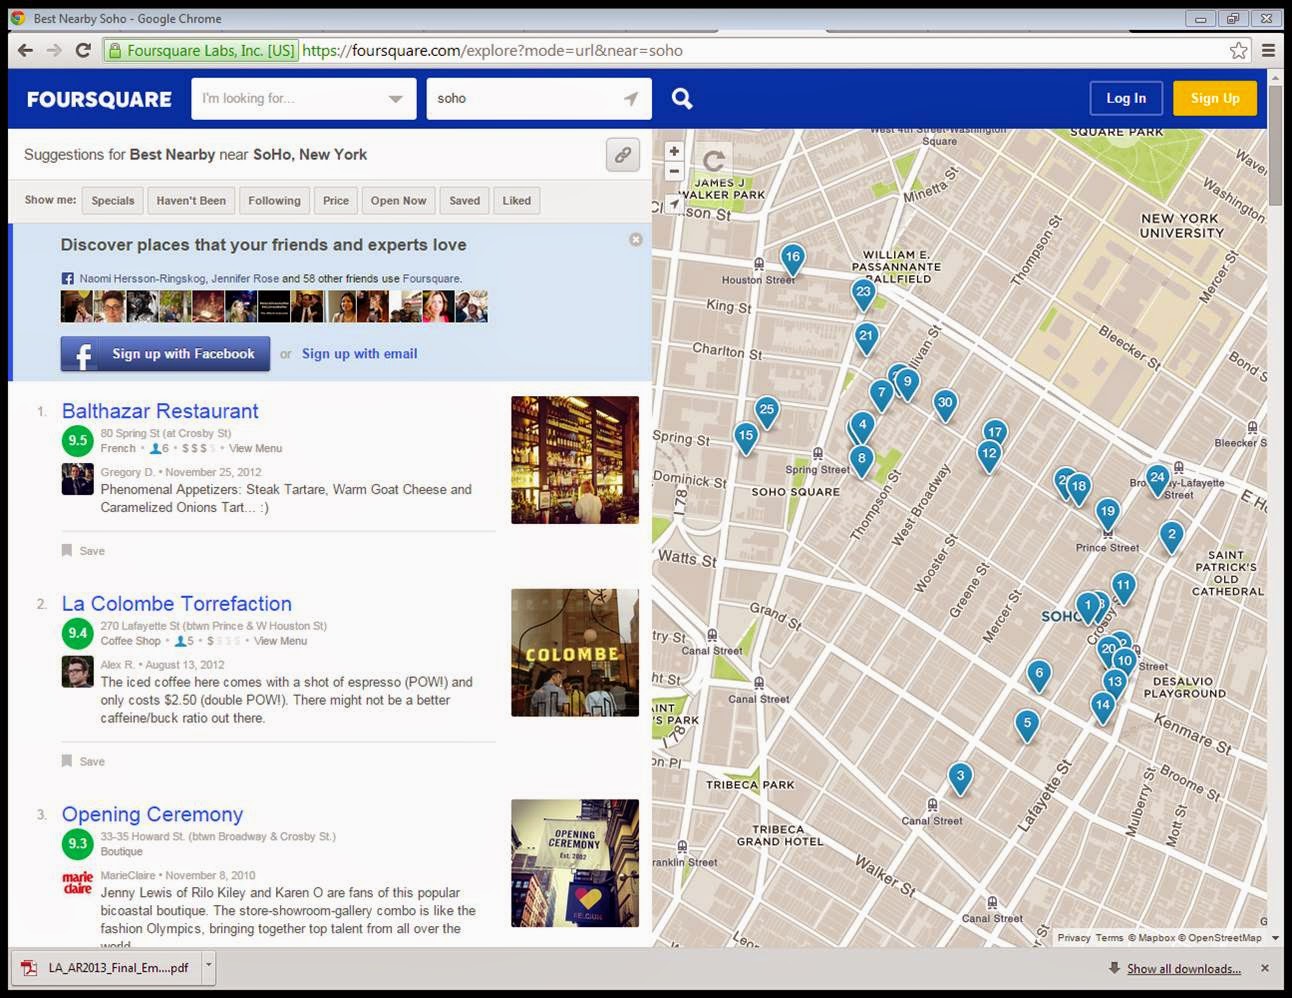Click map pin number 30

click(944, 405)
